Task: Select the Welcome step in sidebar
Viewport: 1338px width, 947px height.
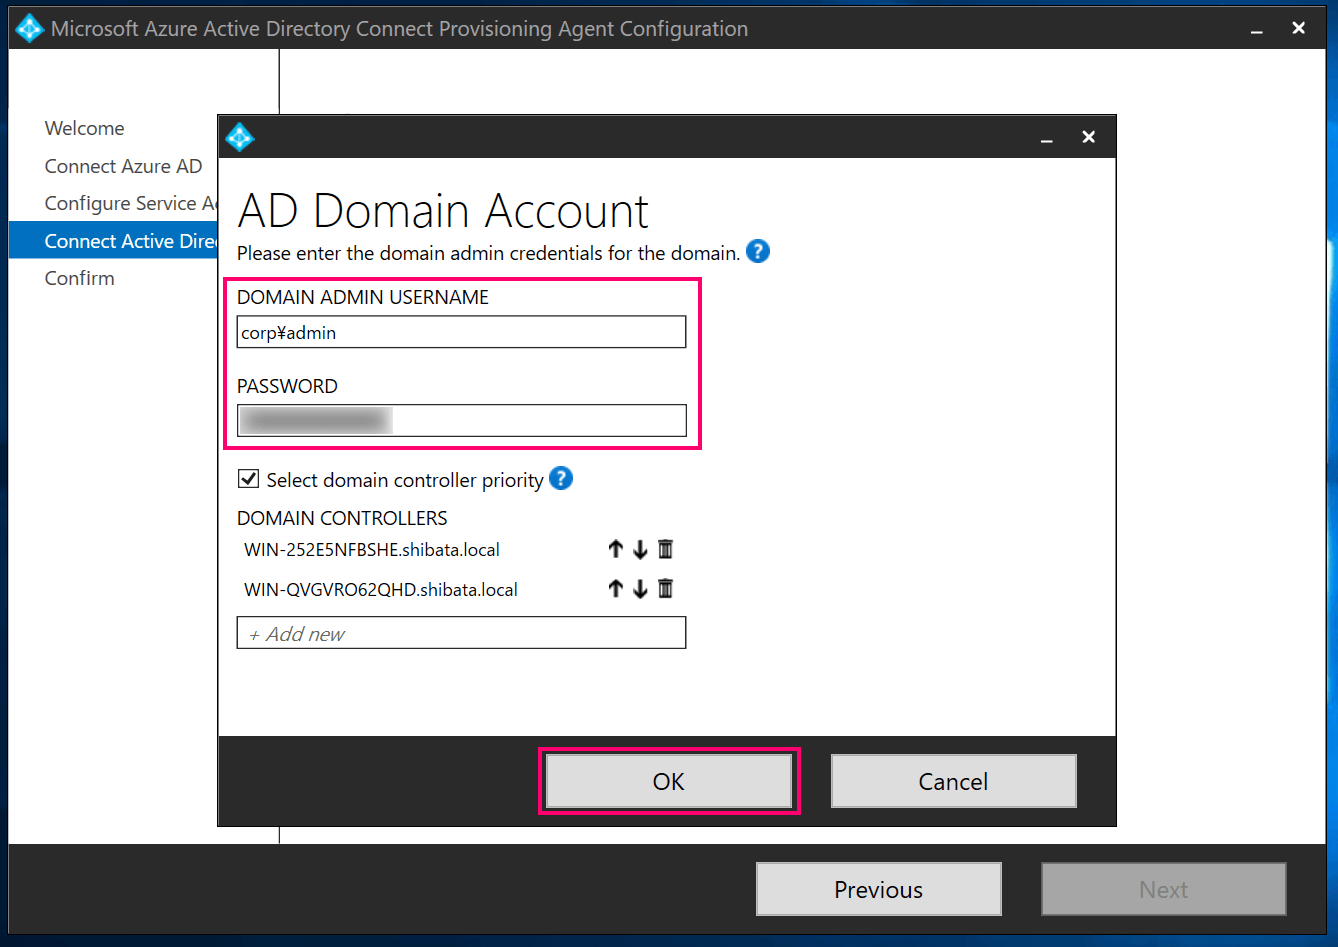Action: click(84, 128)
